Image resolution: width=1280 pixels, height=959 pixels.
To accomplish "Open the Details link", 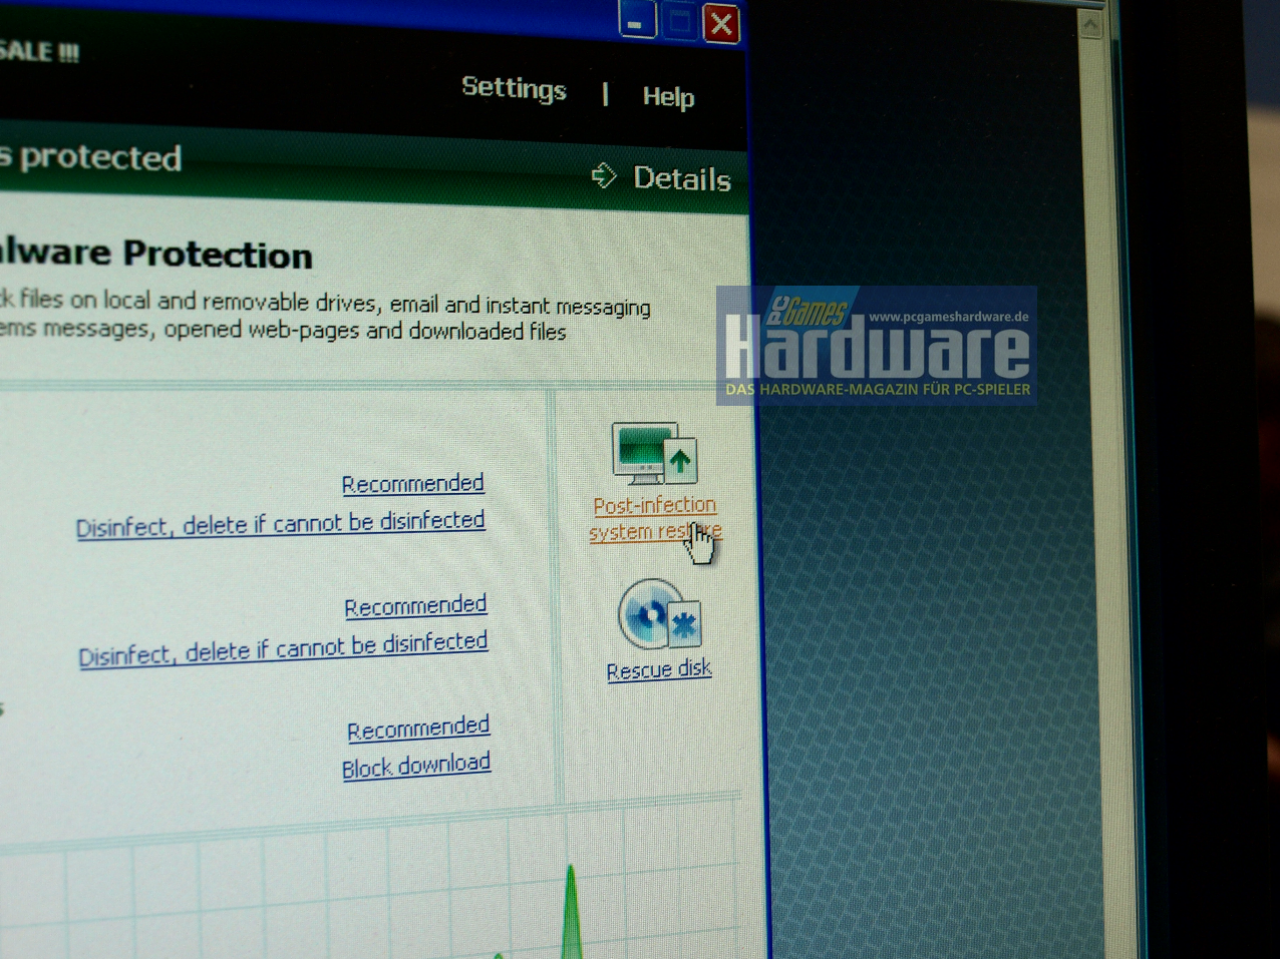I will (682, 179).
